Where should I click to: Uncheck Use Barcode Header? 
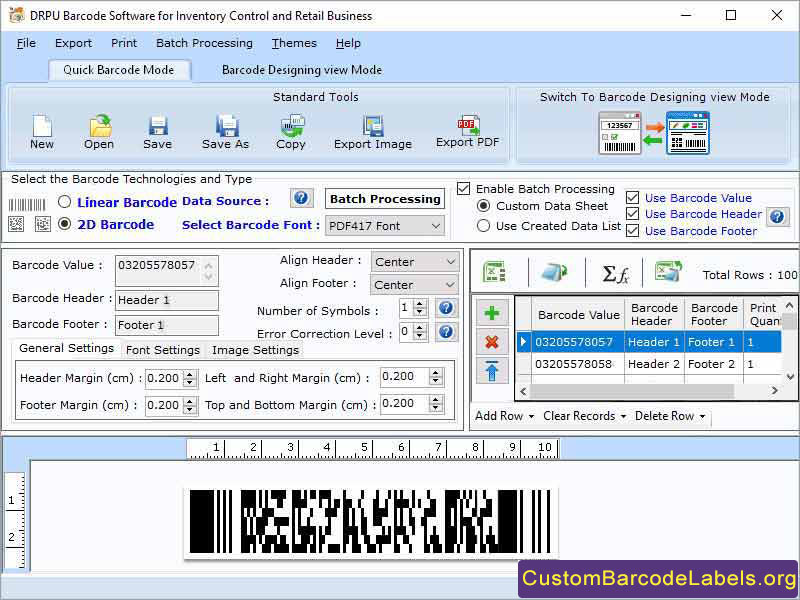click(x=633, y=214)
